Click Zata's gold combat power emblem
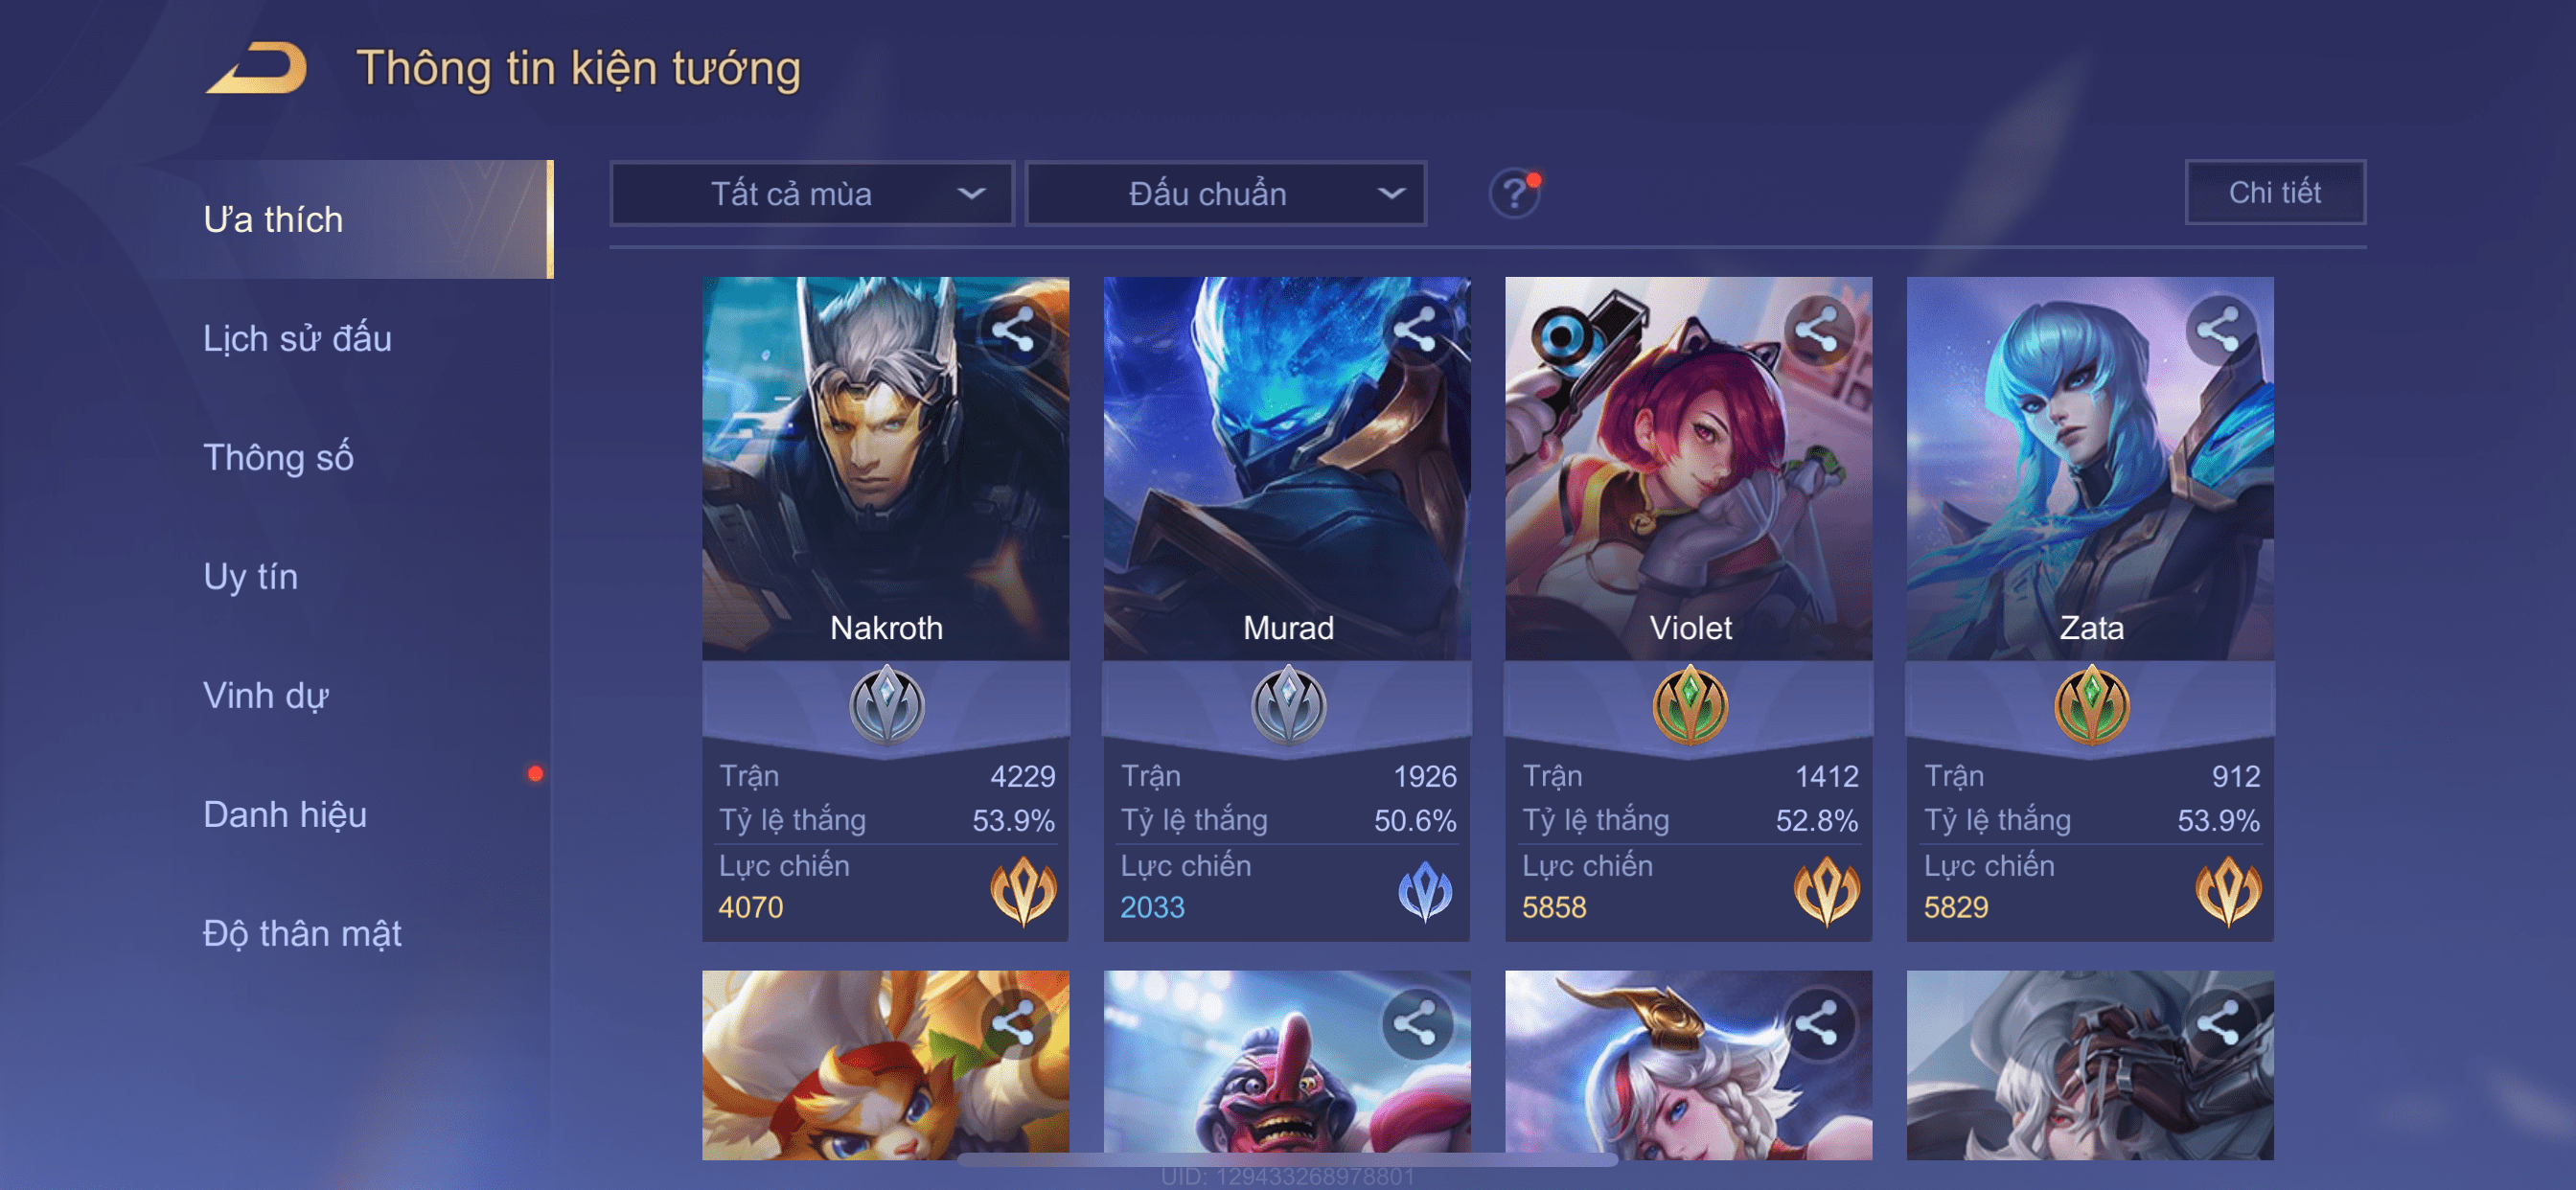Screen dimensions: 2576x1190 point(2228,890)
